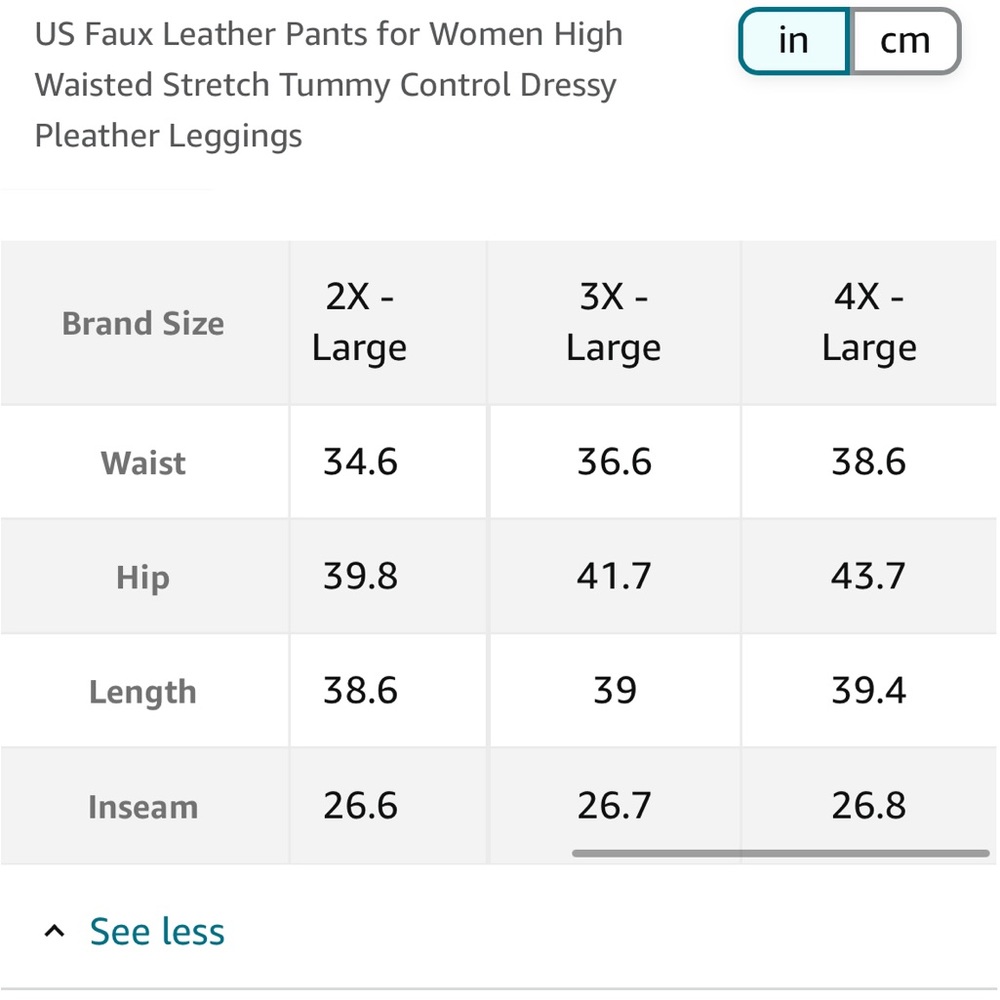Screen dimensions: 1000x1000
Task: Click the upward chevron beside See less
Action: [x=53, y=928]
